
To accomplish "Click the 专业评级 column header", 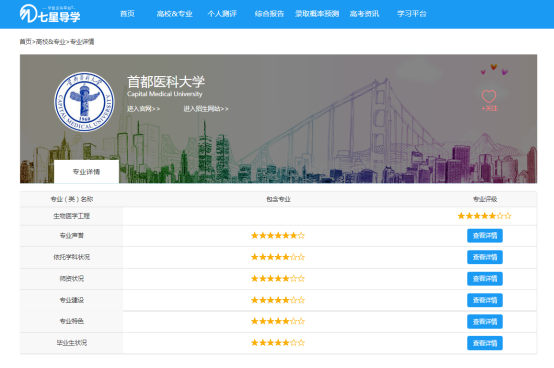I will [485, 199].
